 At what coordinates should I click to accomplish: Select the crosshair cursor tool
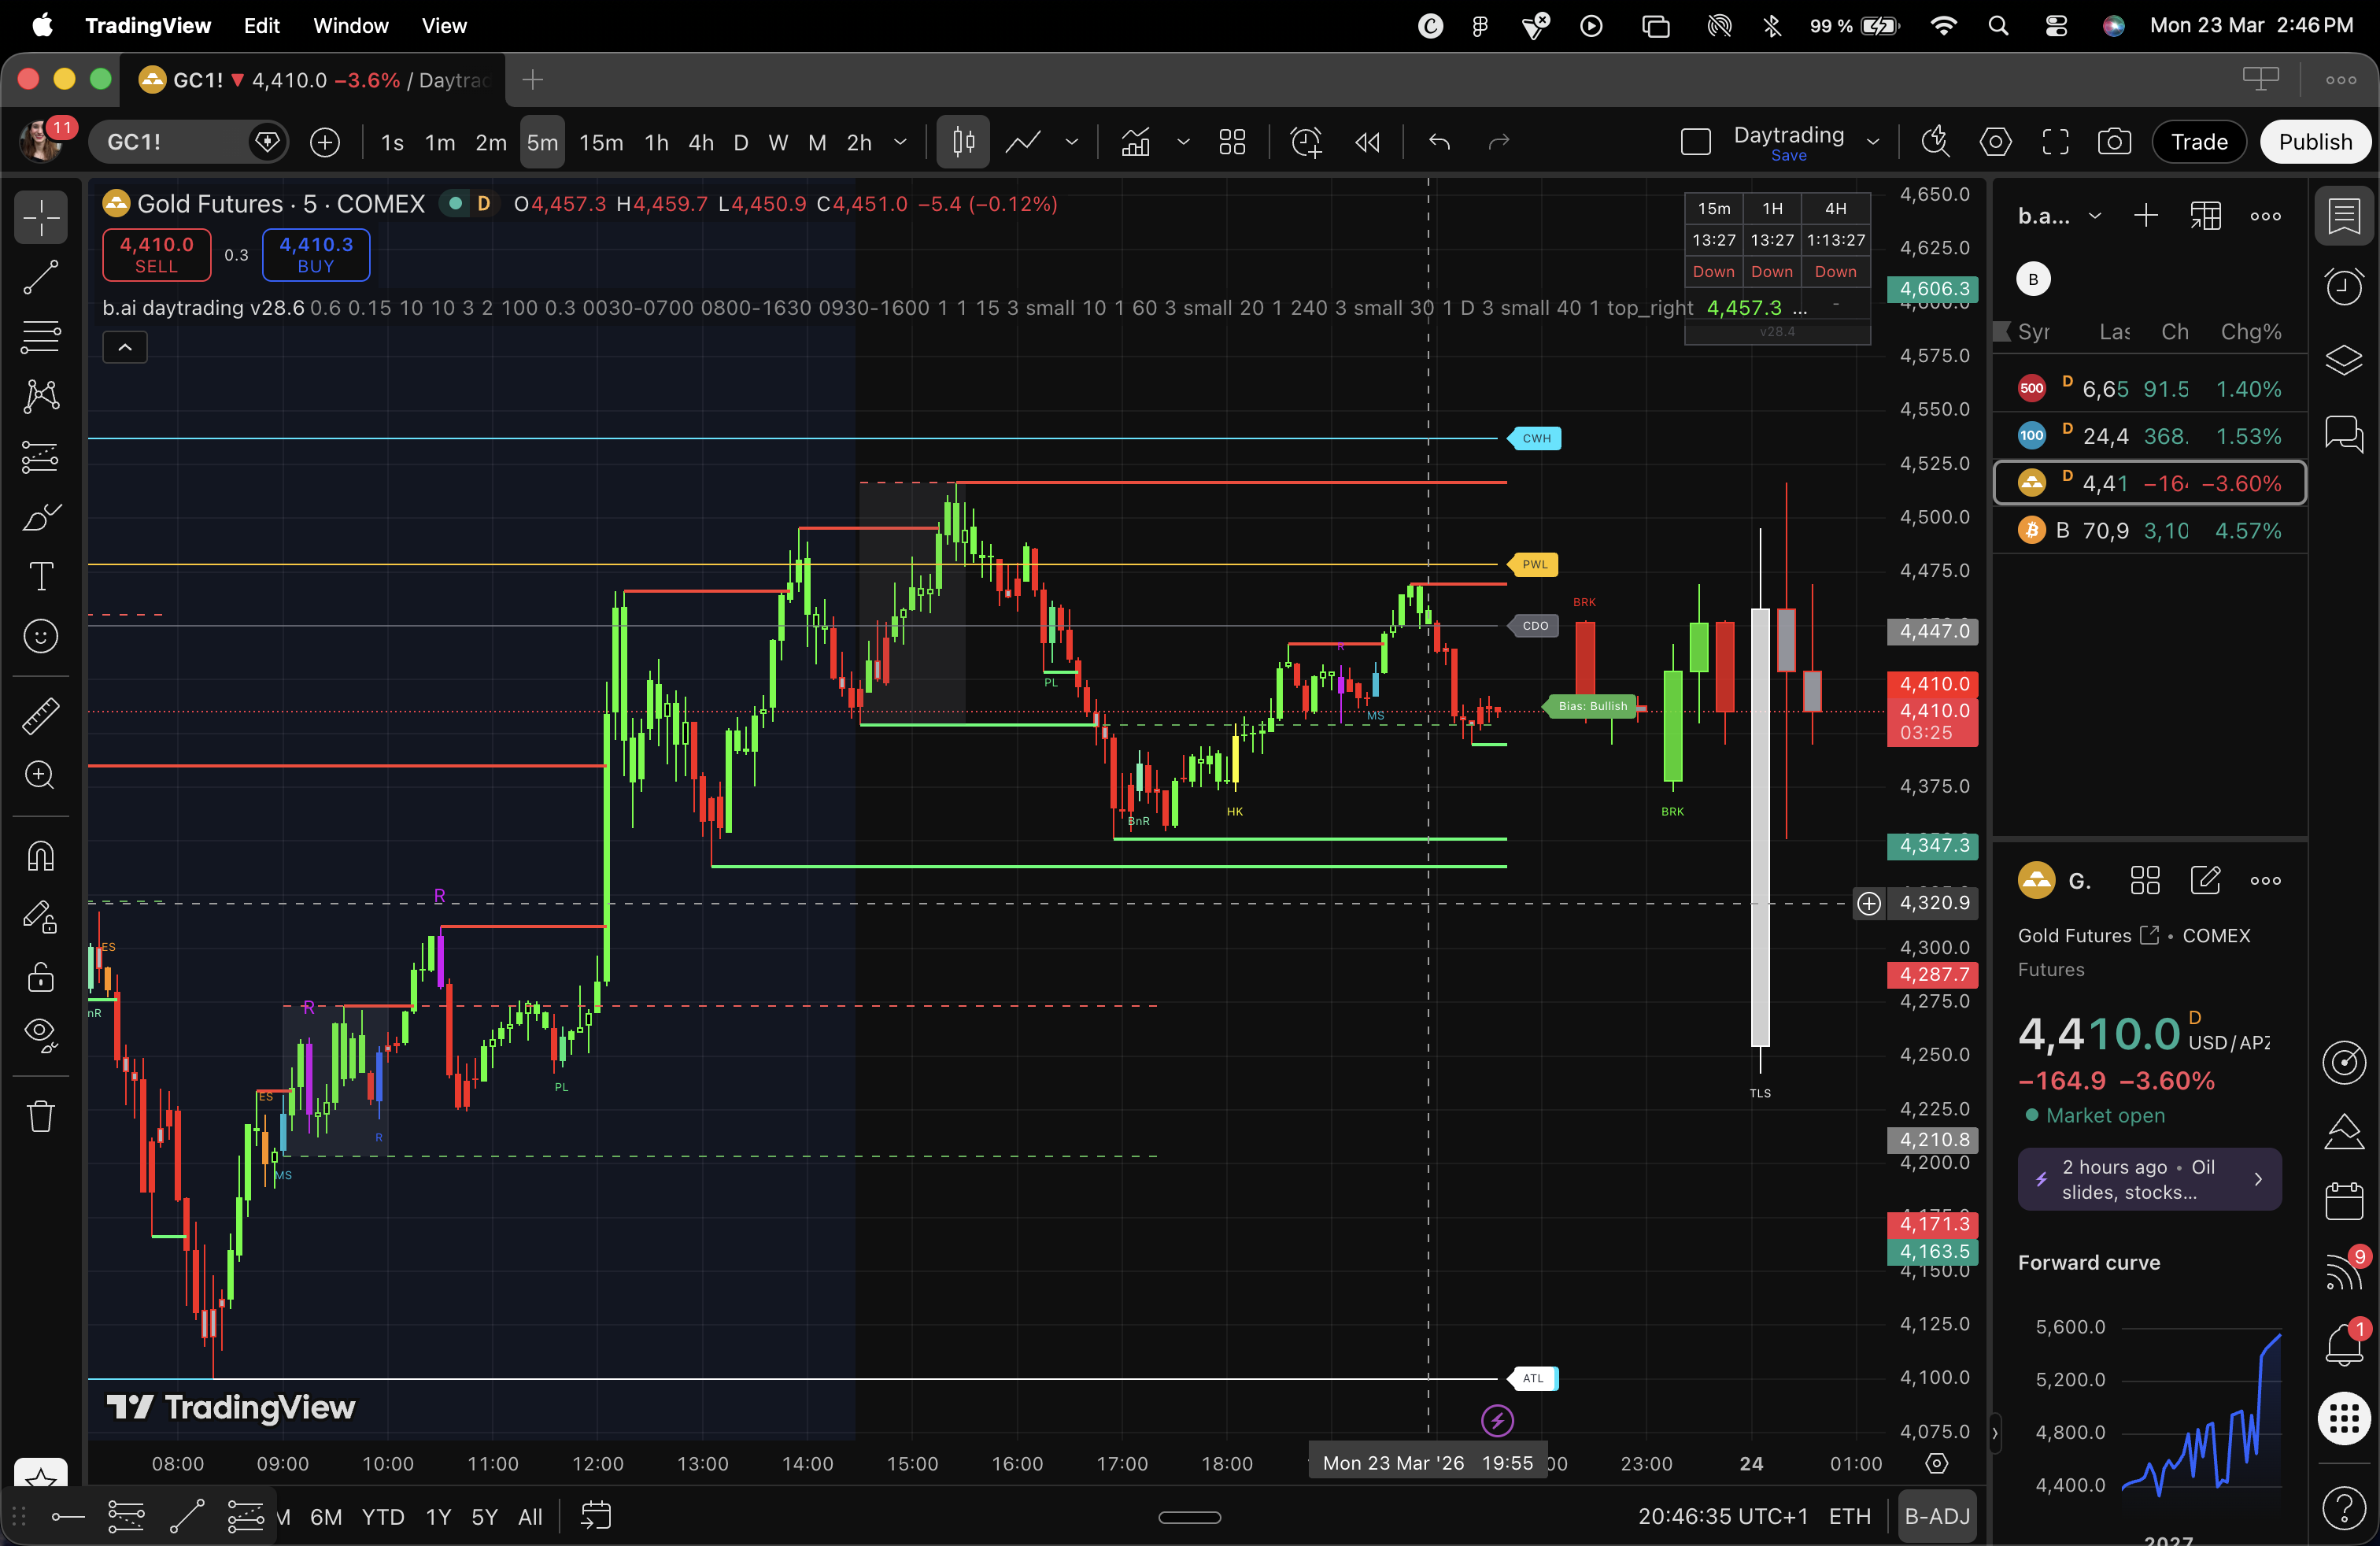[41, 217]
